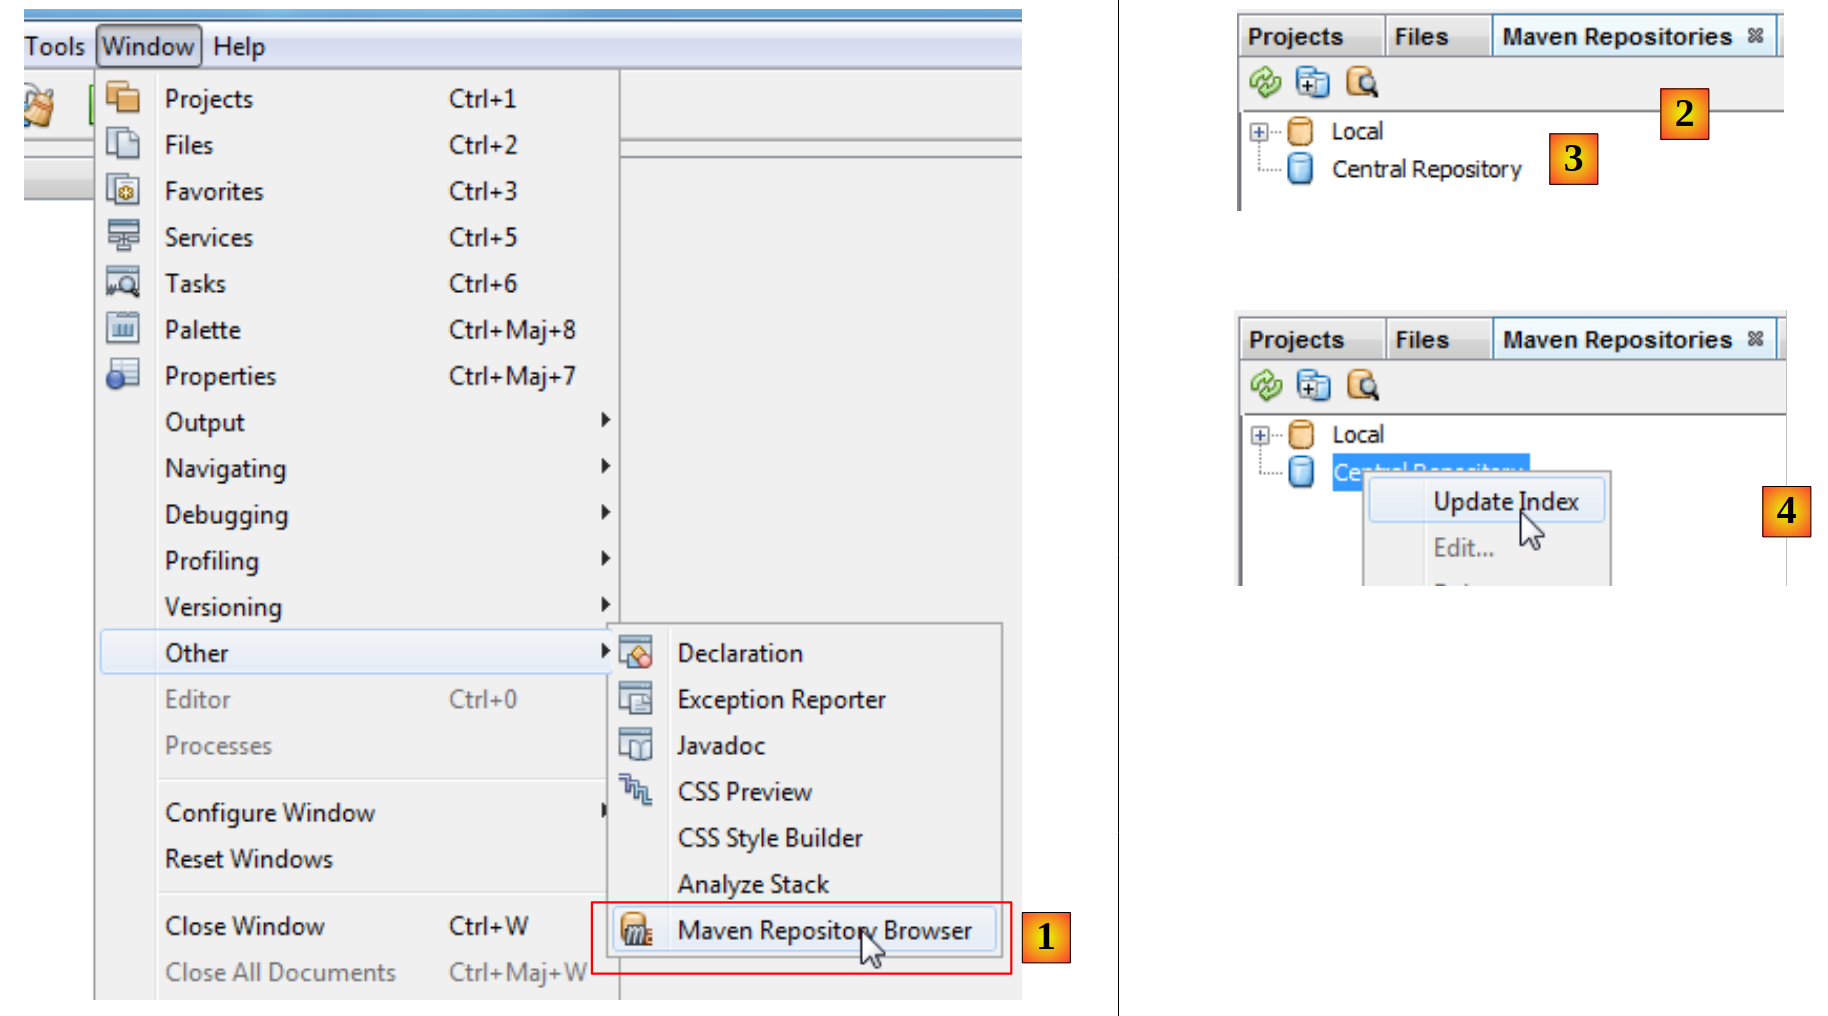Click the Maven Repository Browser menu item

[823, 931]
